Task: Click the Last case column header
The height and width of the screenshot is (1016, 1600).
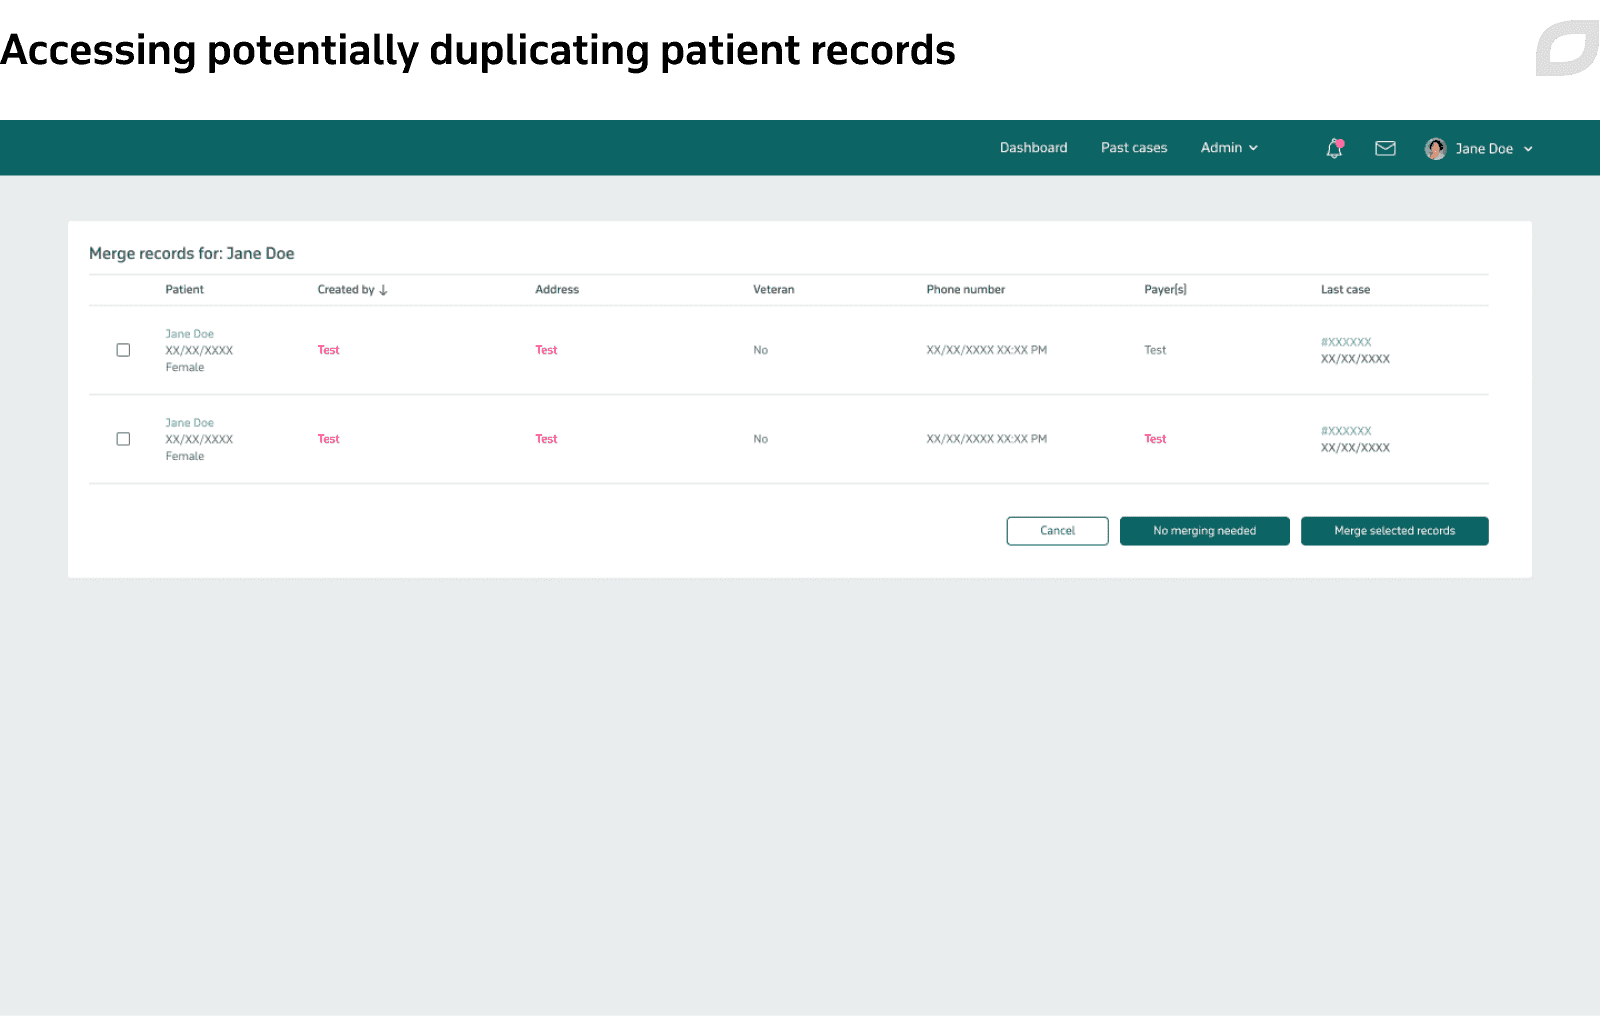Action: coord(1345,290)
